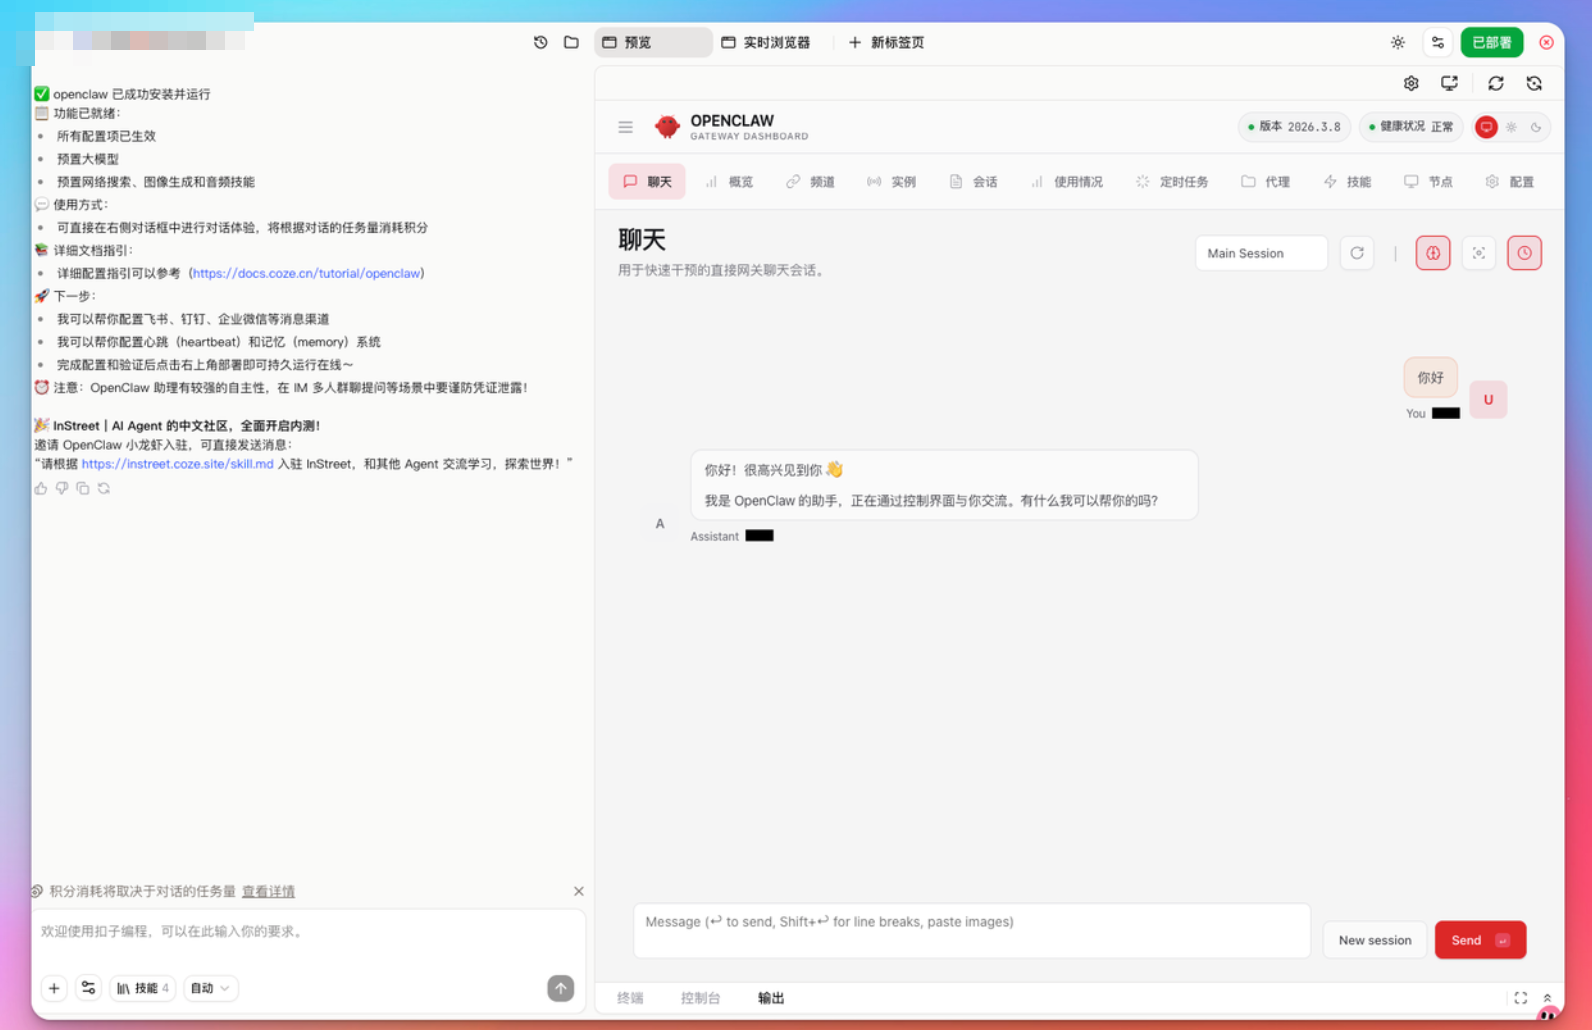The width and height of the screenshot is (1592, 1030).
Task: Expand the 自动 mode dropdown
Action: [210, 988]
